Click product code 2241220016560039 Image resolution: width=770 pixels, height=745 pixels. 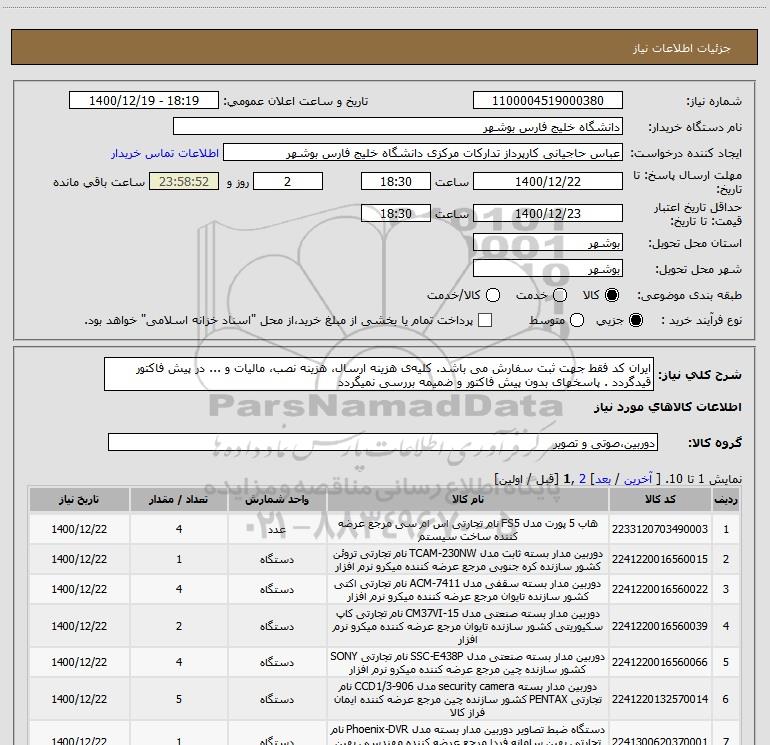(x=660, y=626)
